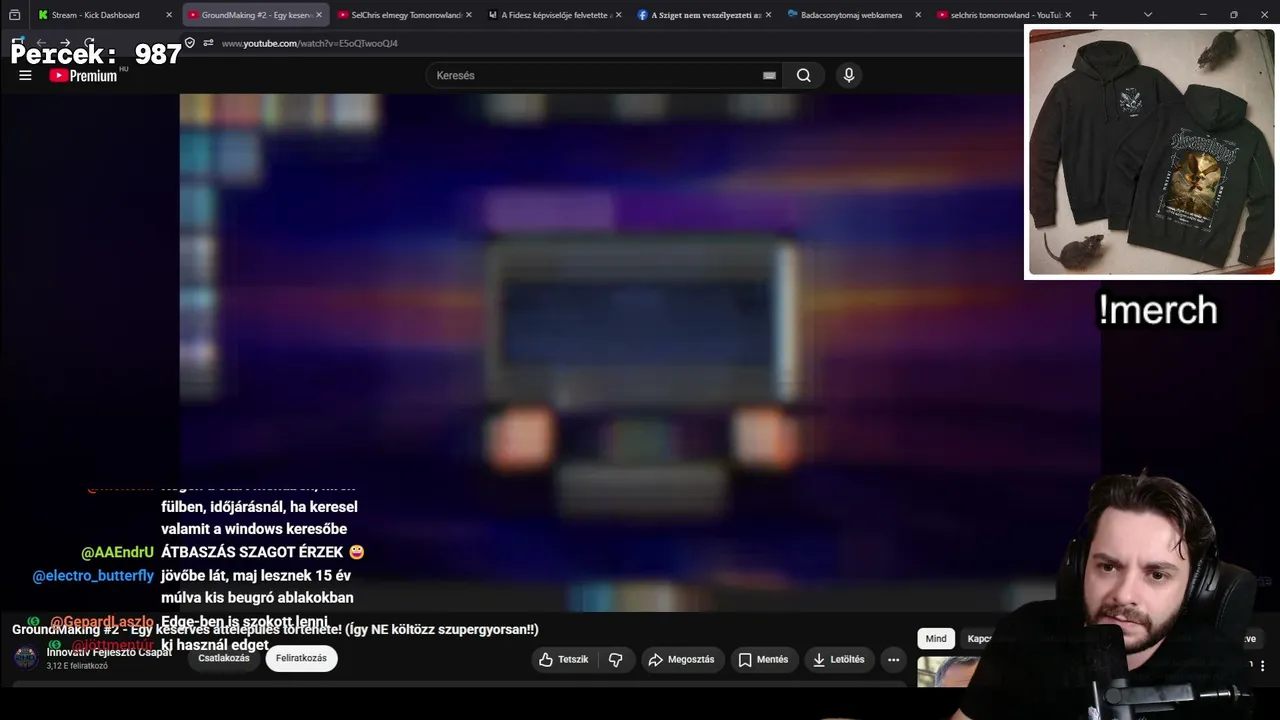Close the Badacsonytomaj webkamera tab

(918, 15)
